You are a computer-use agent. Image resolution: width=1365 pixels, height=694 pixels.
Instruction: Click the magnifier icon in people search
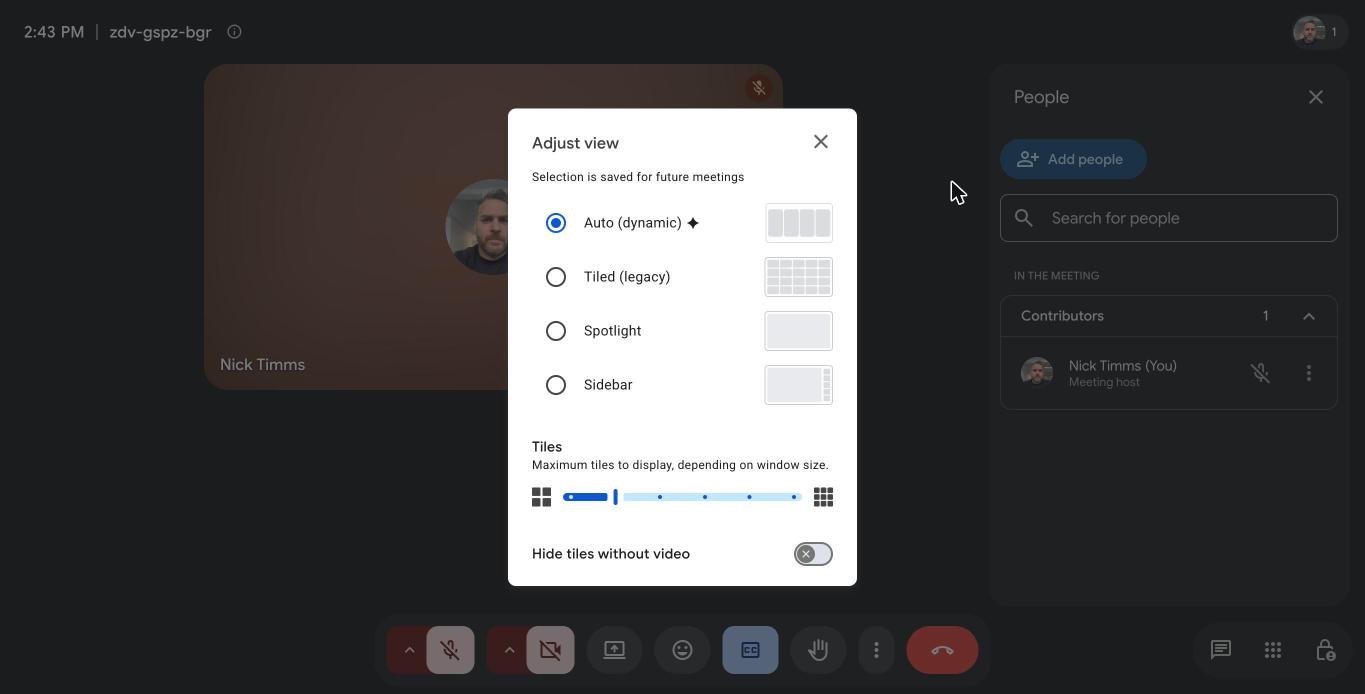point(1024,218)
